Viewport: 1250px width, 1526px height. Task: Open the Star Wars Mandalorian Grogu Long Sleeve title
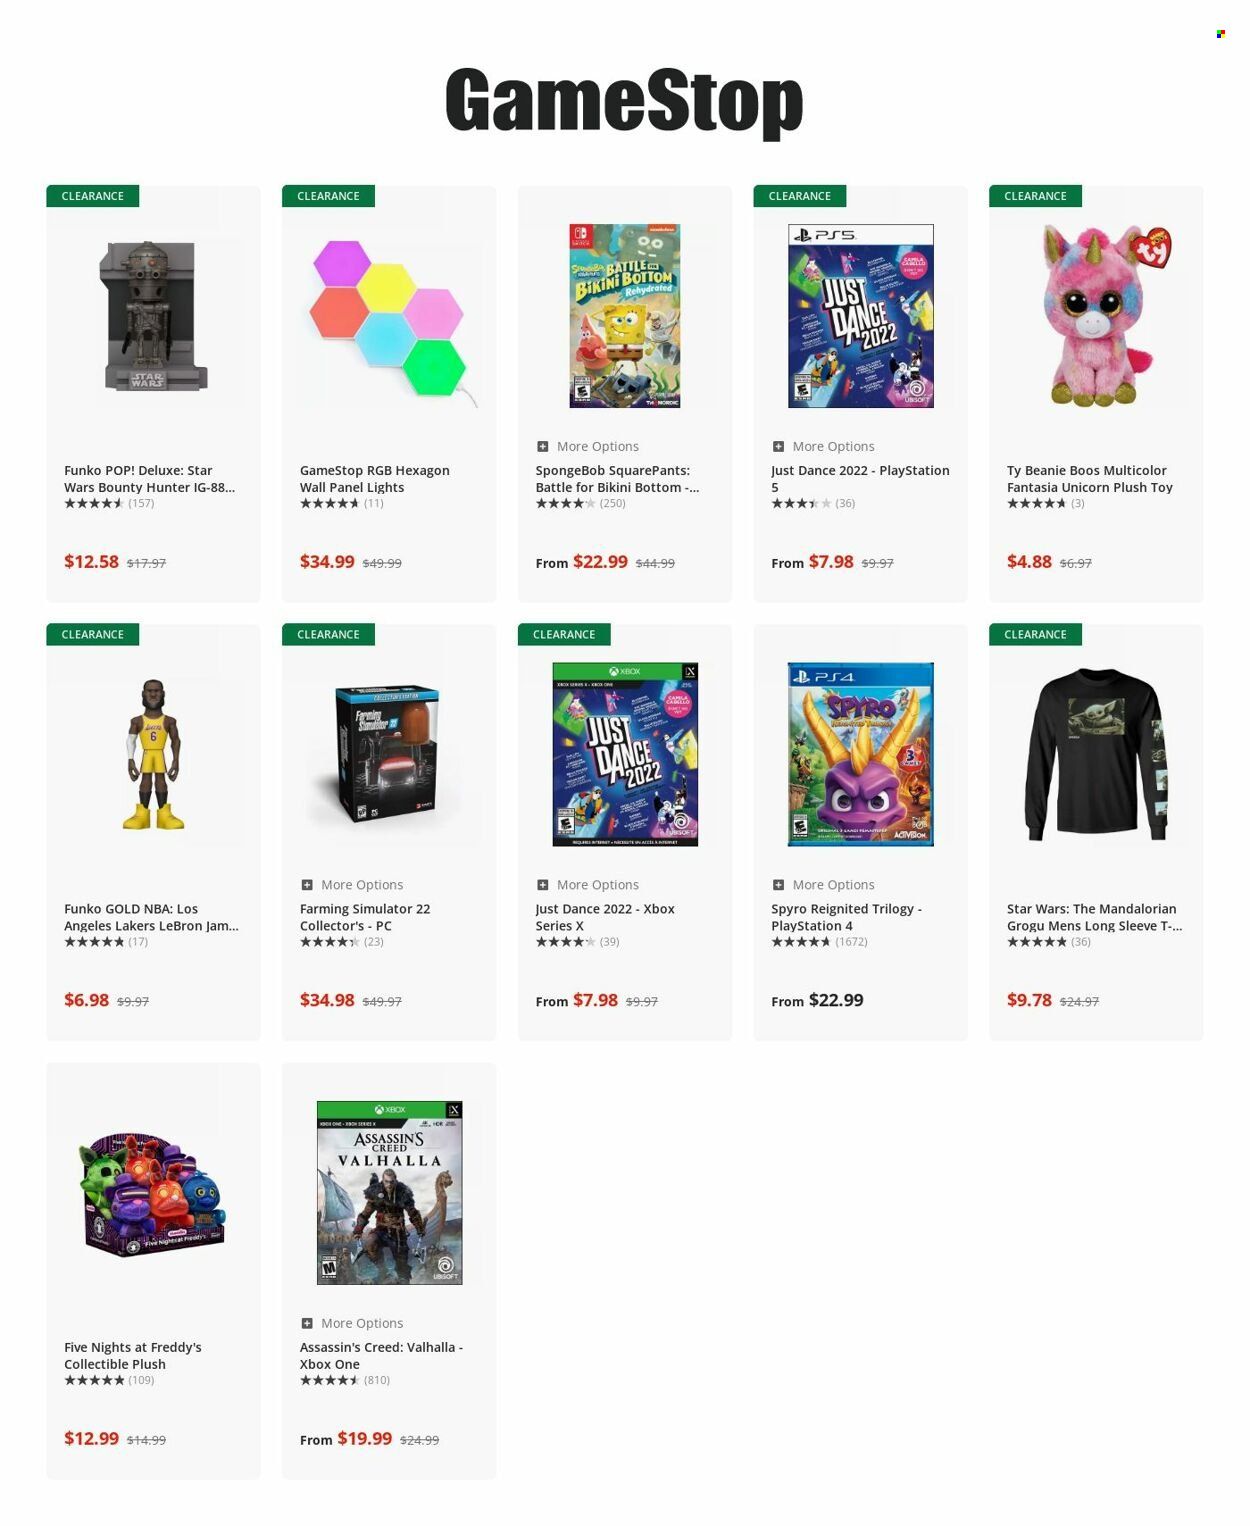(x=1094, y=917)
